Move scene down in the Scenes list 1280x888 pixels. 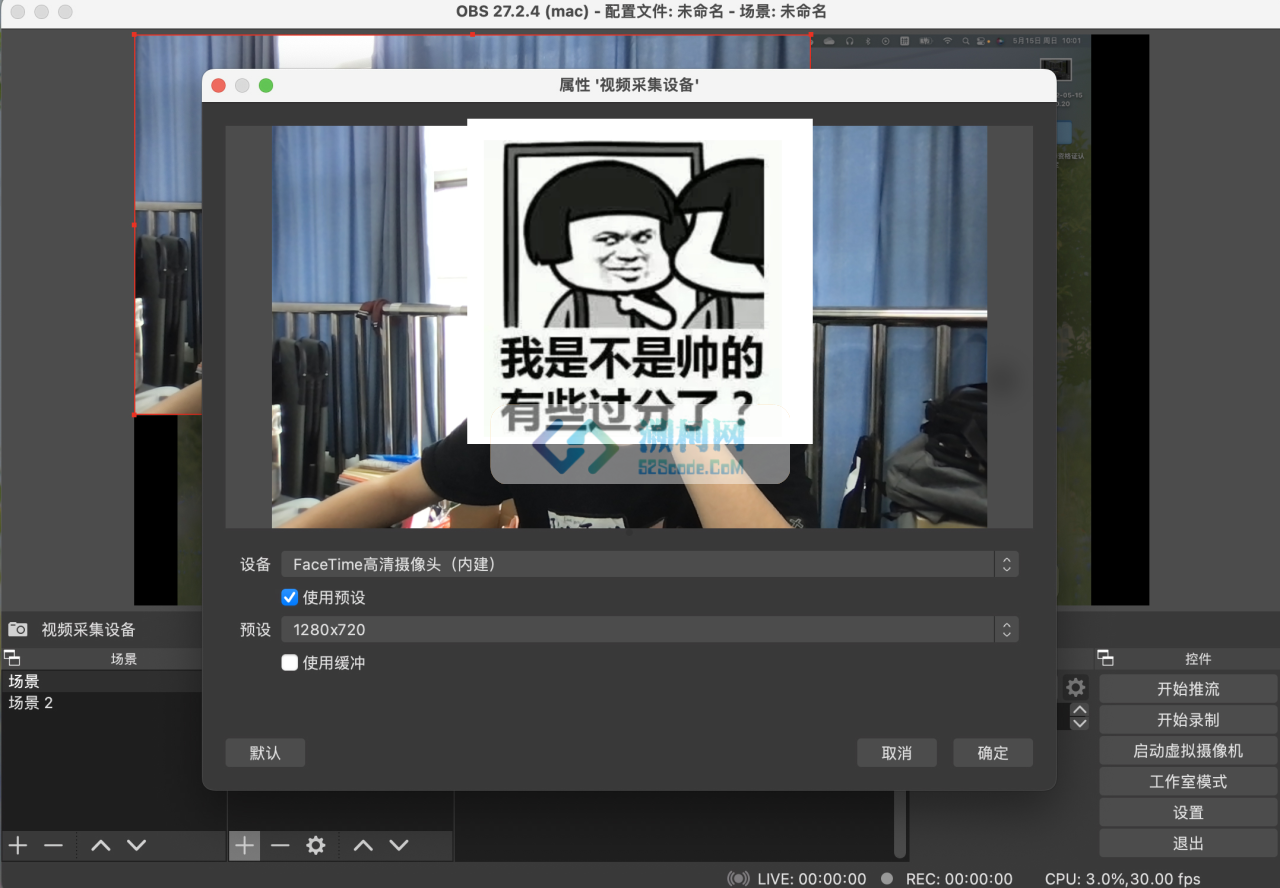tap(136, 845)
